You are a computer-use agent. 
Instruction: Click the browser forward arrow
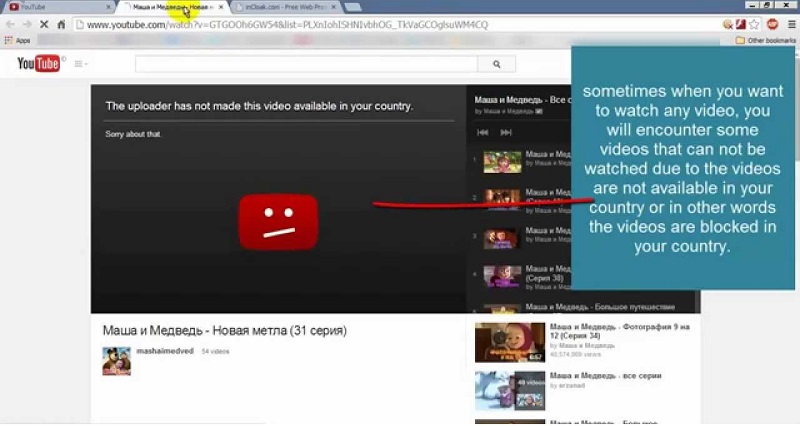(27, 24)
